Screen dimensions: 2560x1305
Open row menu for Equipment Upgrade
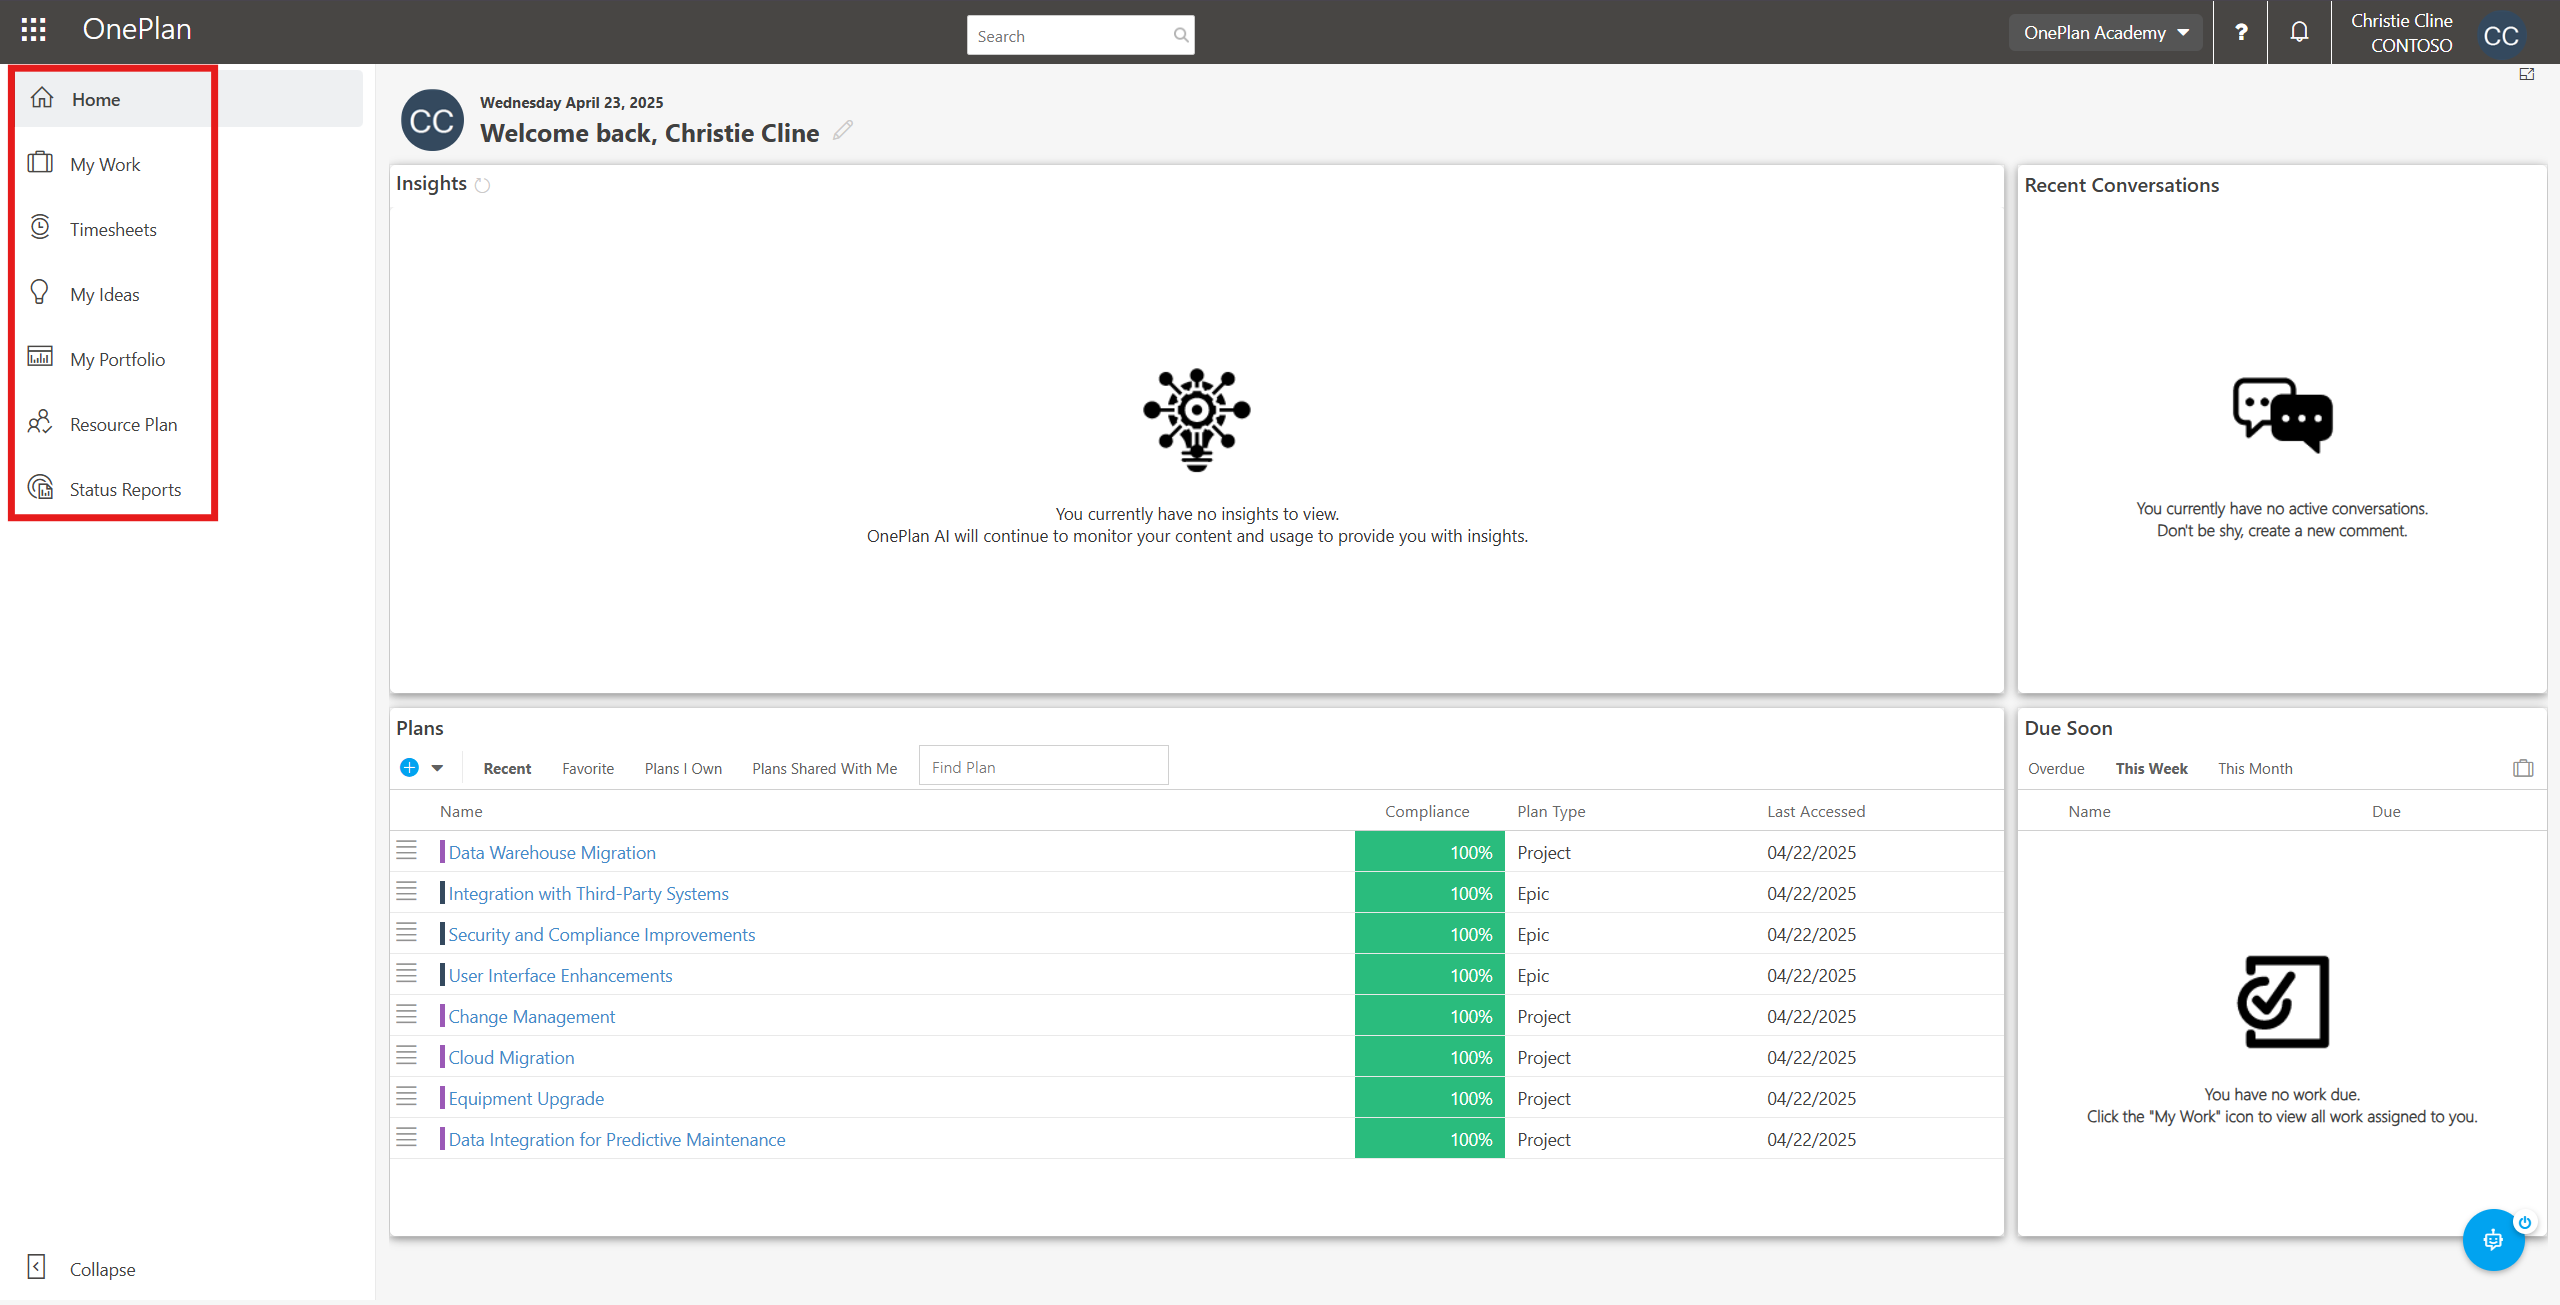point(406,1097)
